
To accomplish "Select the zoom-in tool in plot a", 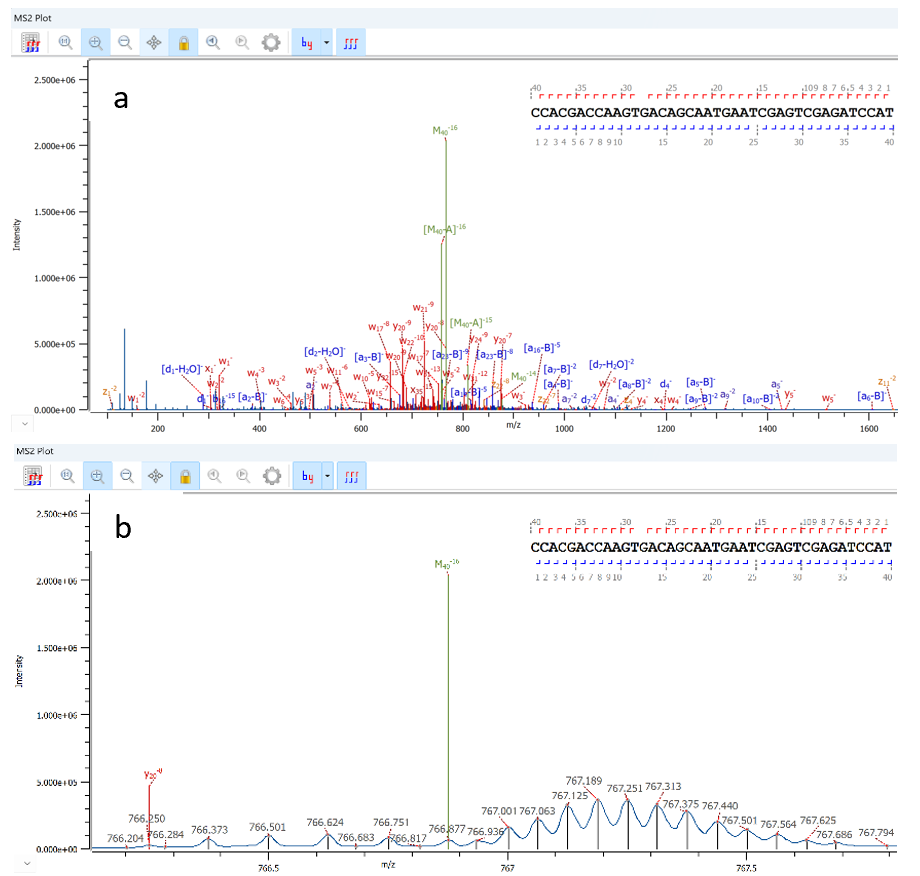I will pos(96,43).
